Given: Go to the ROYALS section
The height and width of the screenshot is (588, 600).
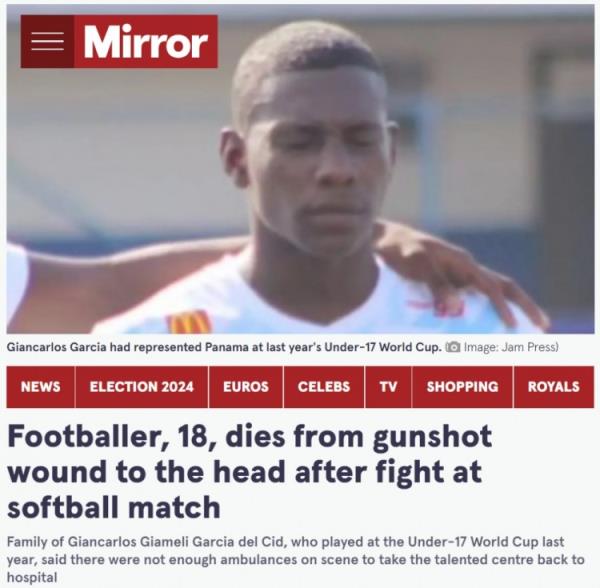Looking at the screenshot, I should (x=554, y=387).
